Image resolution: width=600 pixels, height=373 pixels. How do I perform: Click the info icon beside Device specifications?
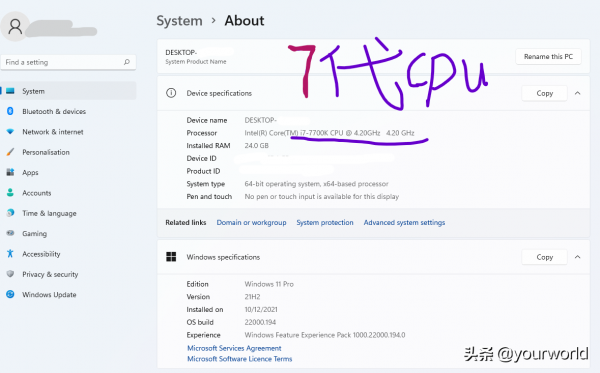click(x=171, y=93)
